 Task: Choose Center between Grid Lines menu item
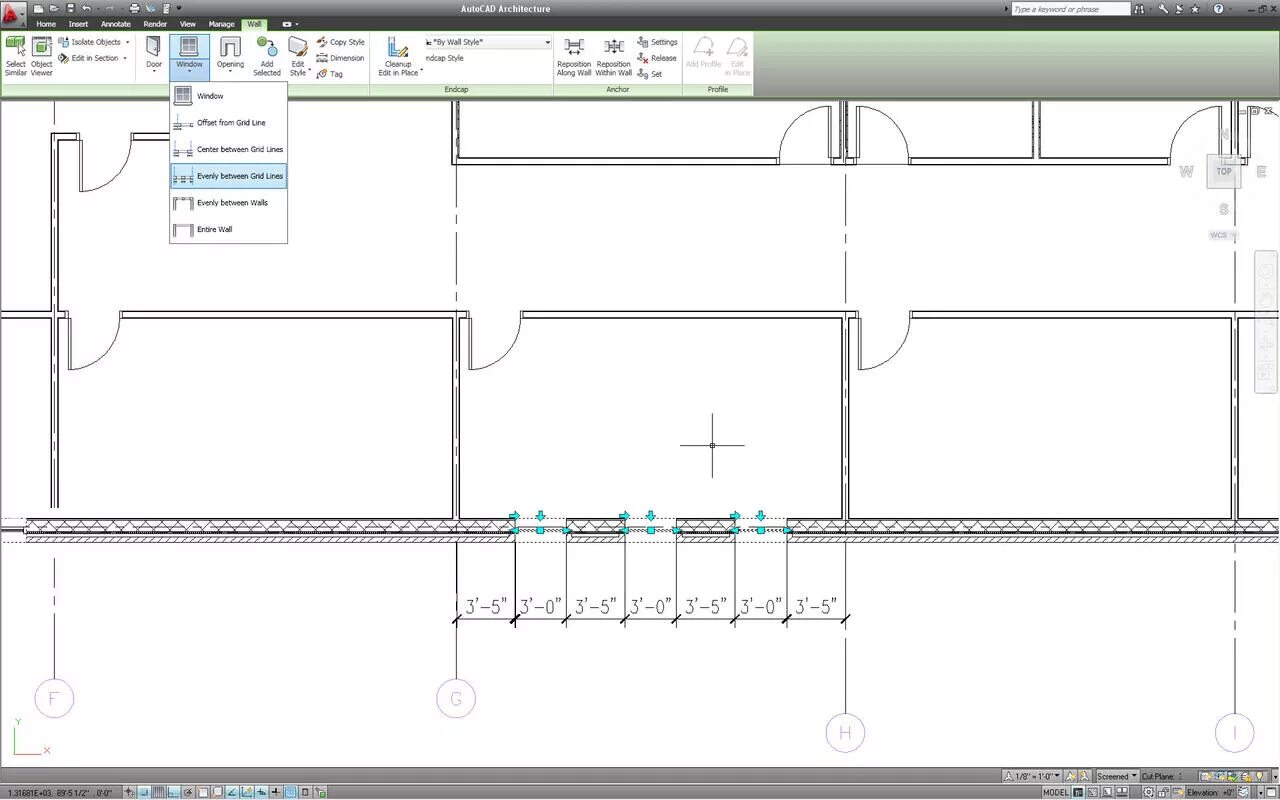tap(229, 149)
